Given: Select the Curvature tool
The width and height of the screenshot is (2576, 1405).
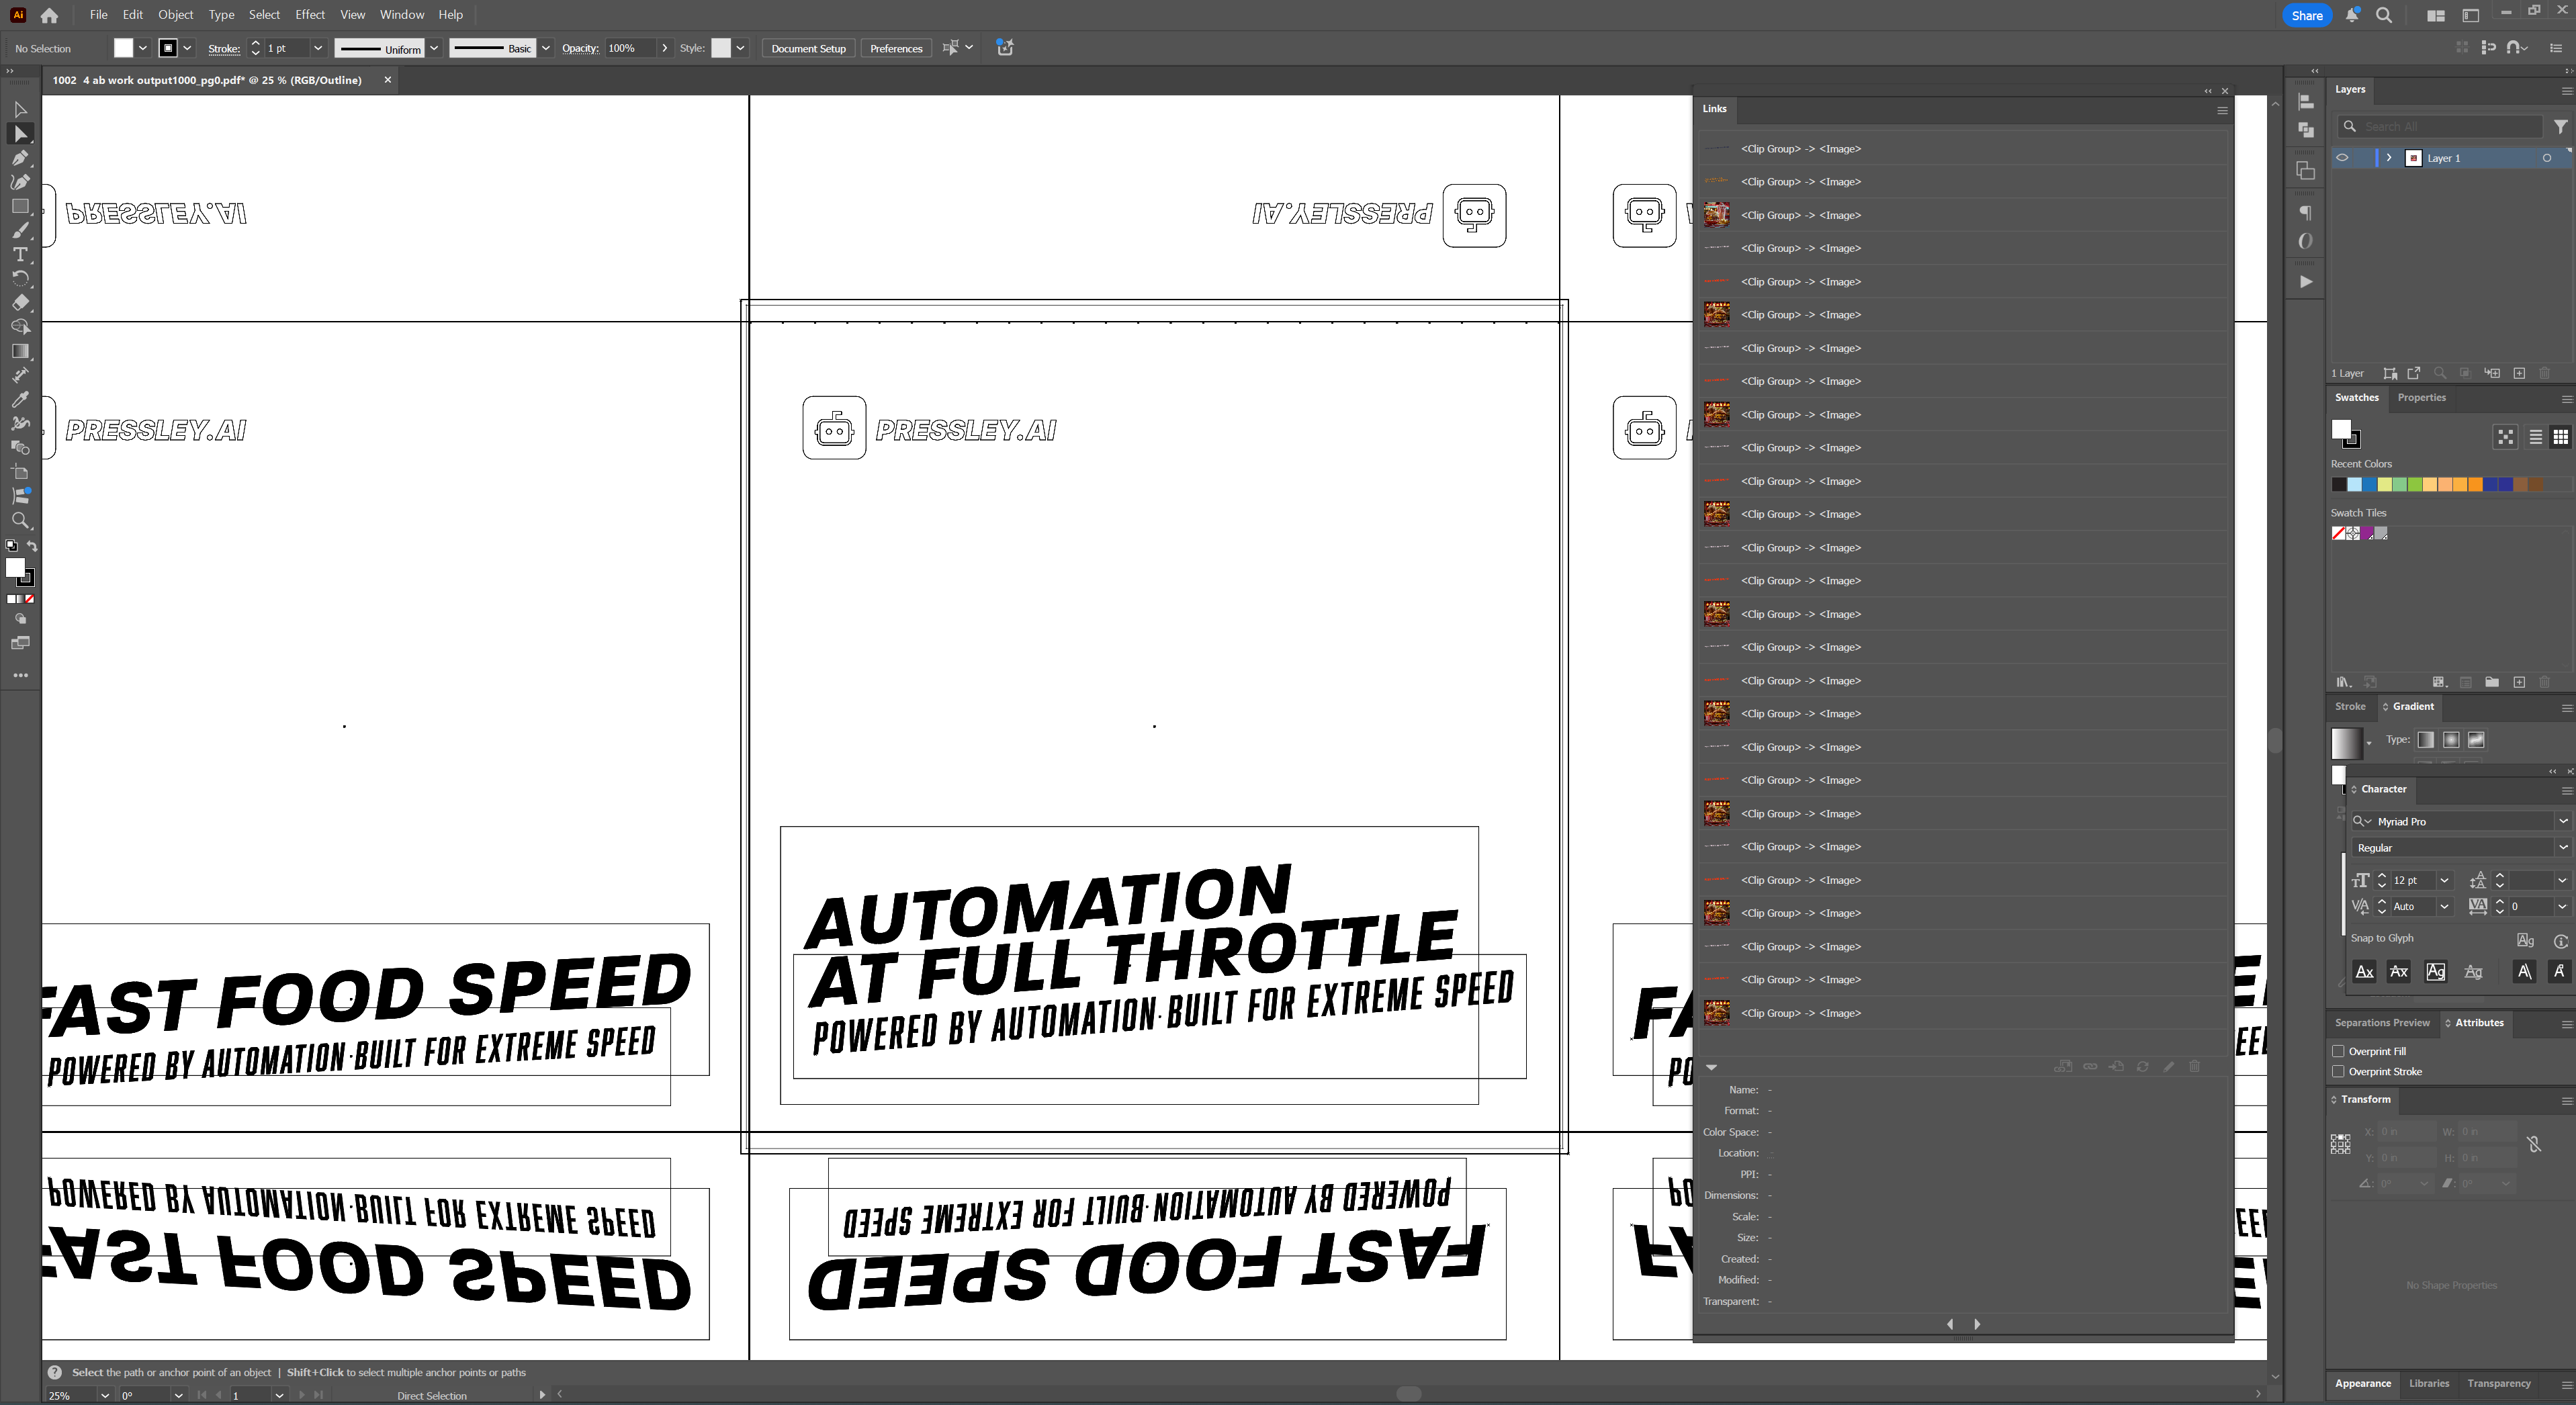Looking at the screenshot, I should (20, 182).
